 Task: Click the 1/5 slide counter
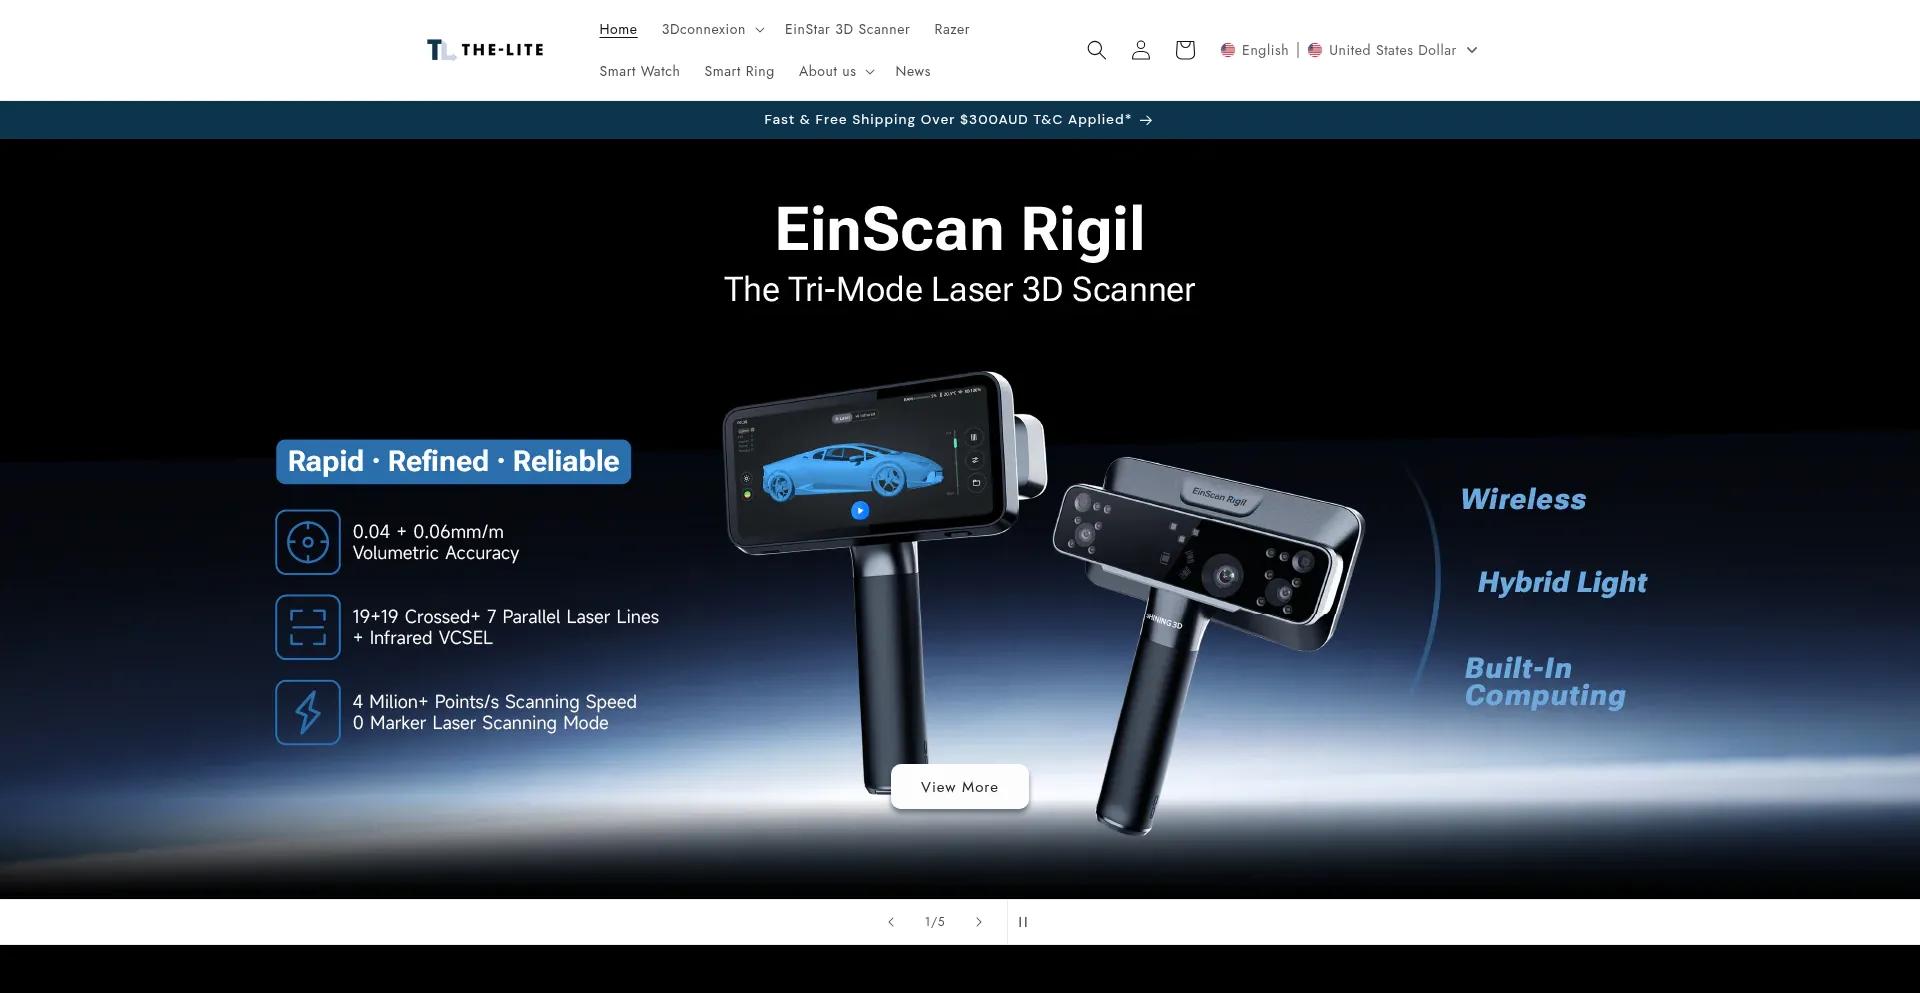pyautogui.click(x=935, y=922)
